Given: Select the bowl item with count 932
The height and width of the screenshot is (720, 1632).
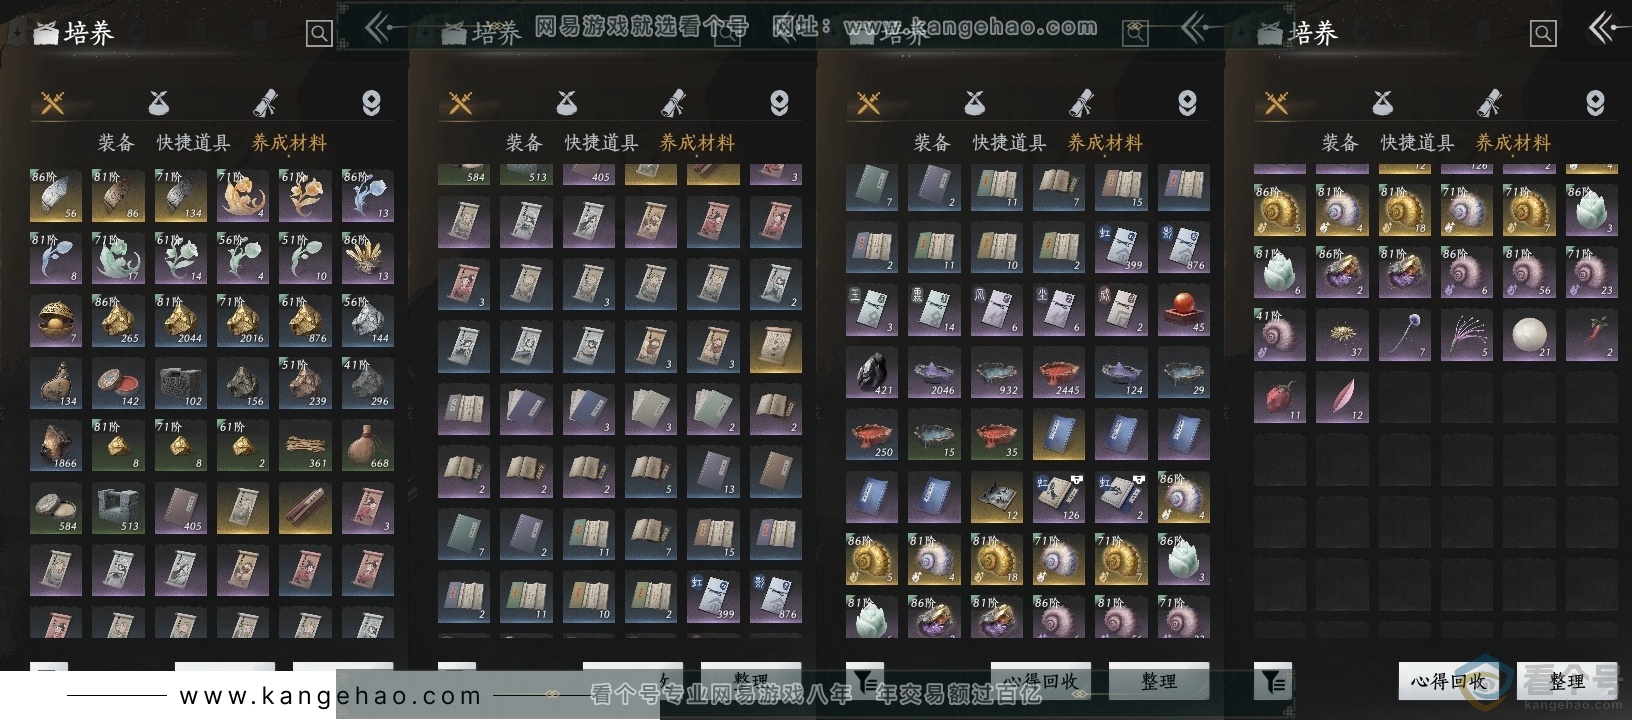Looking at the screenshot, I should 995,372.
